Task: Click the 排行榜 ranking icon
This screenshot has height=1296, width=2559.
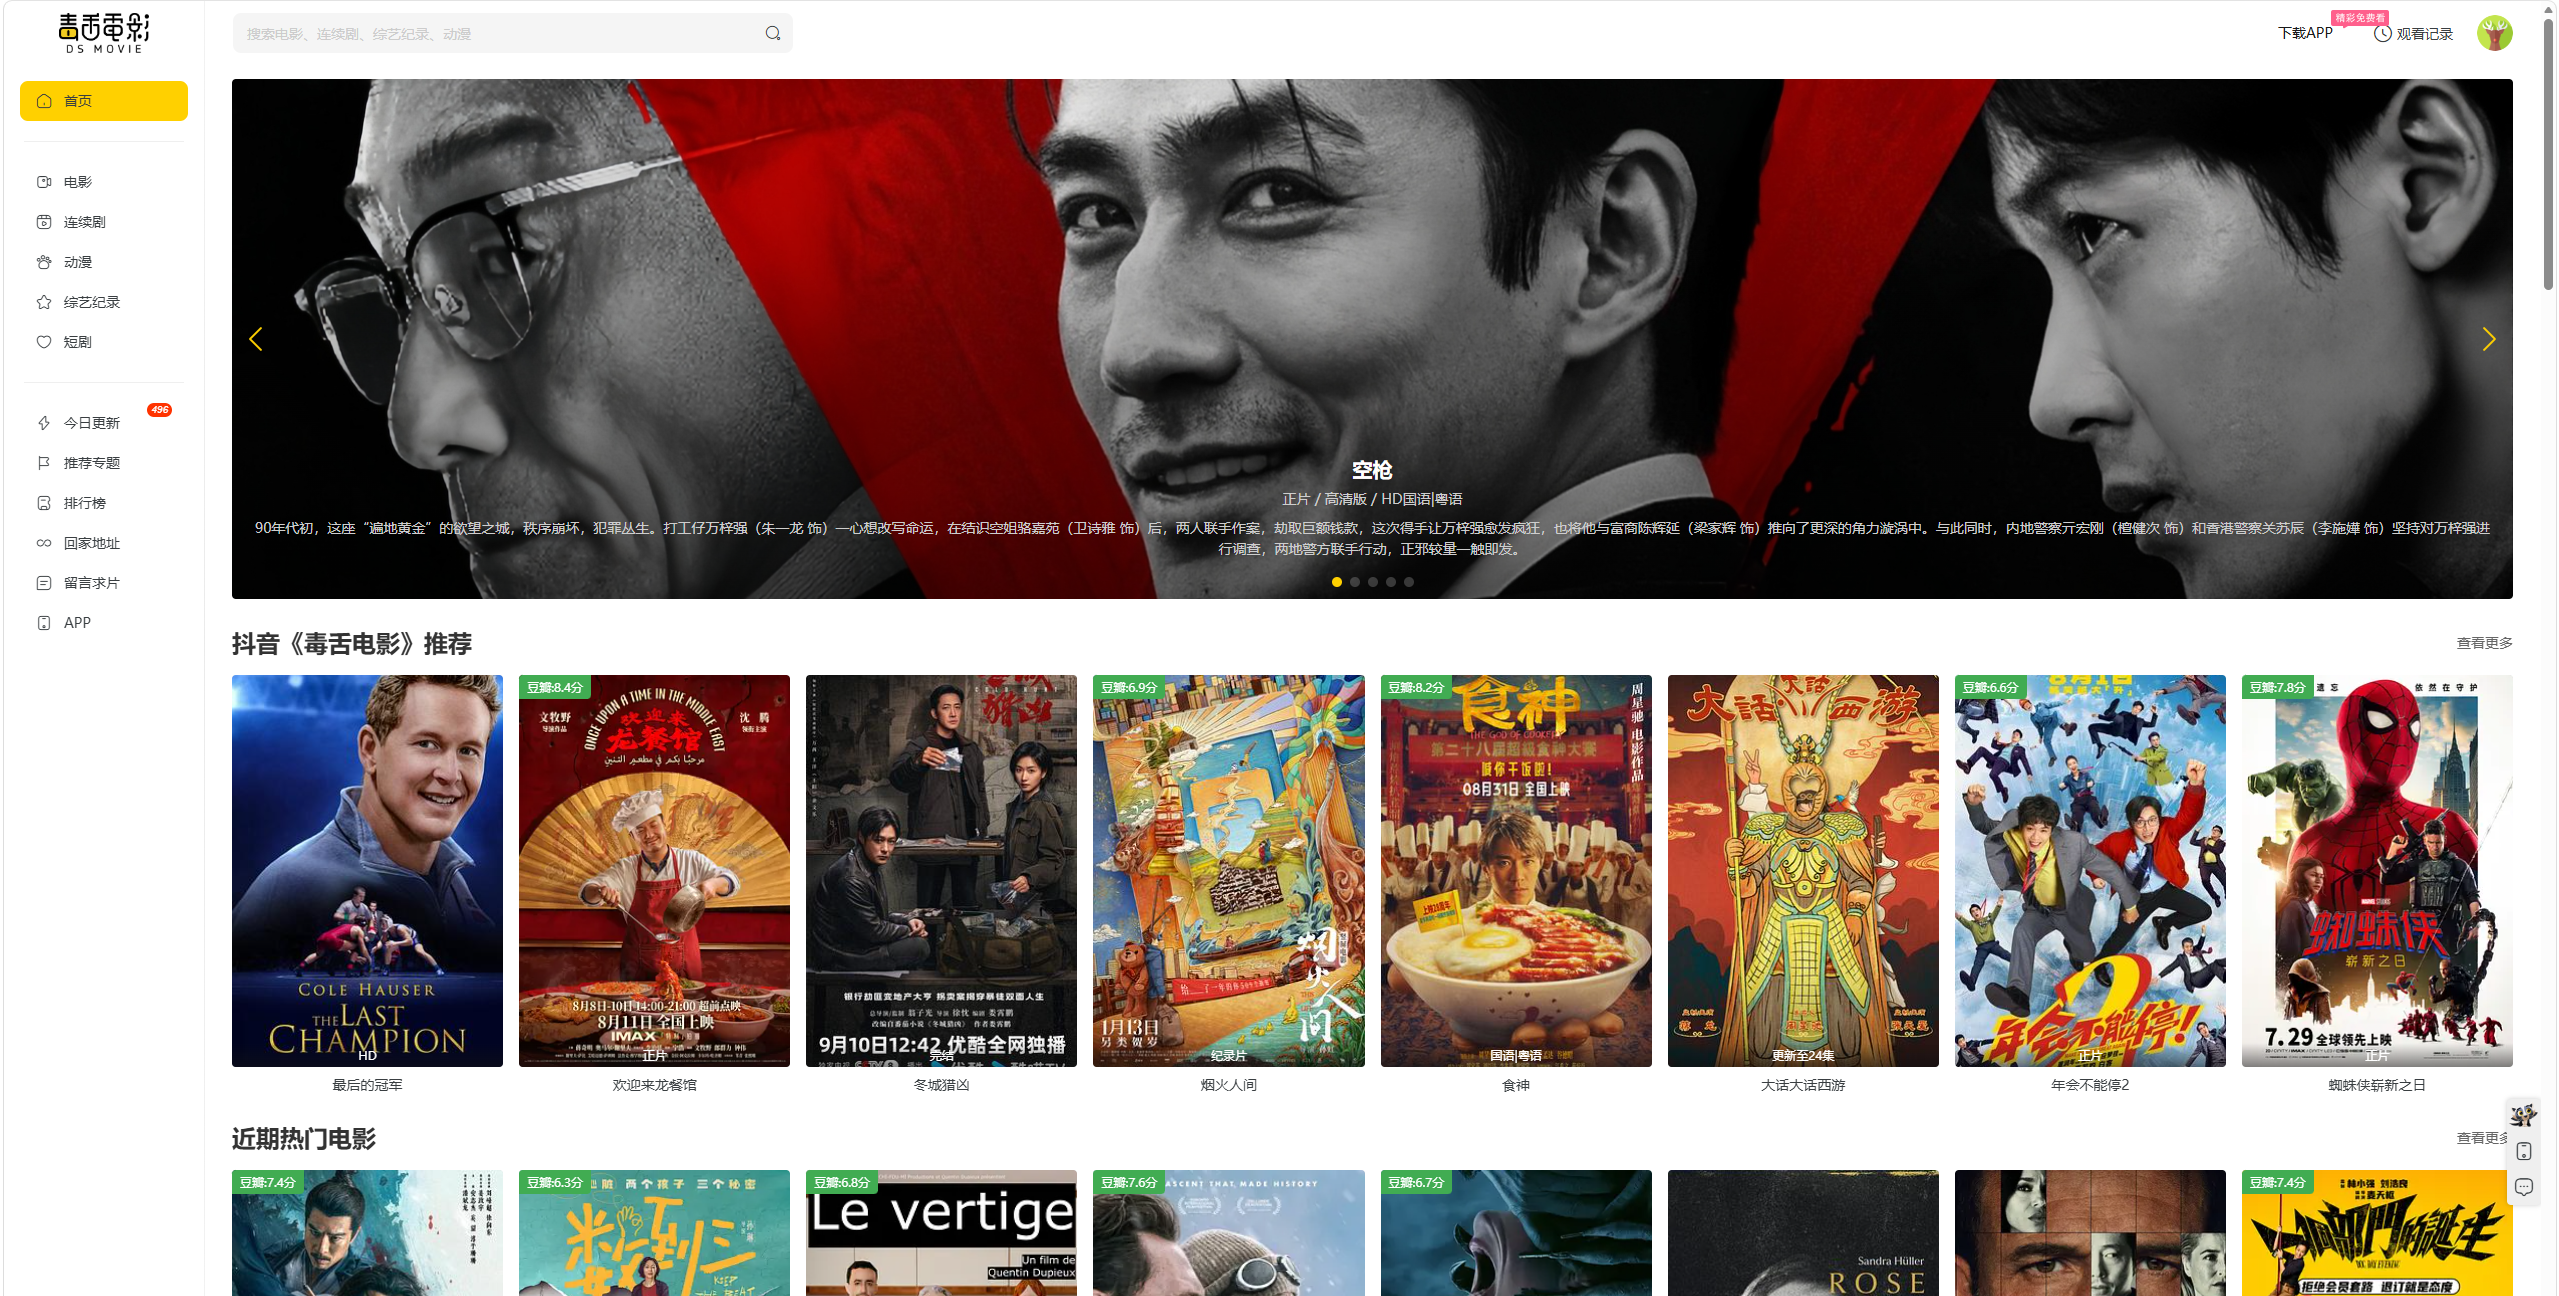Action: tap(44, 503)
